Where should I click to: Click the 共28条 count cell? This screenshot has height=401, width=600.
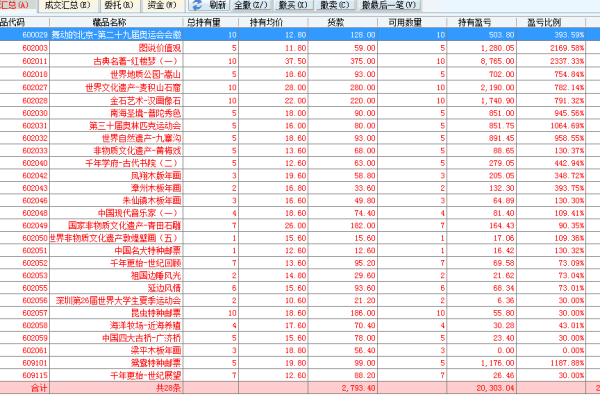[x=168, y=388]
